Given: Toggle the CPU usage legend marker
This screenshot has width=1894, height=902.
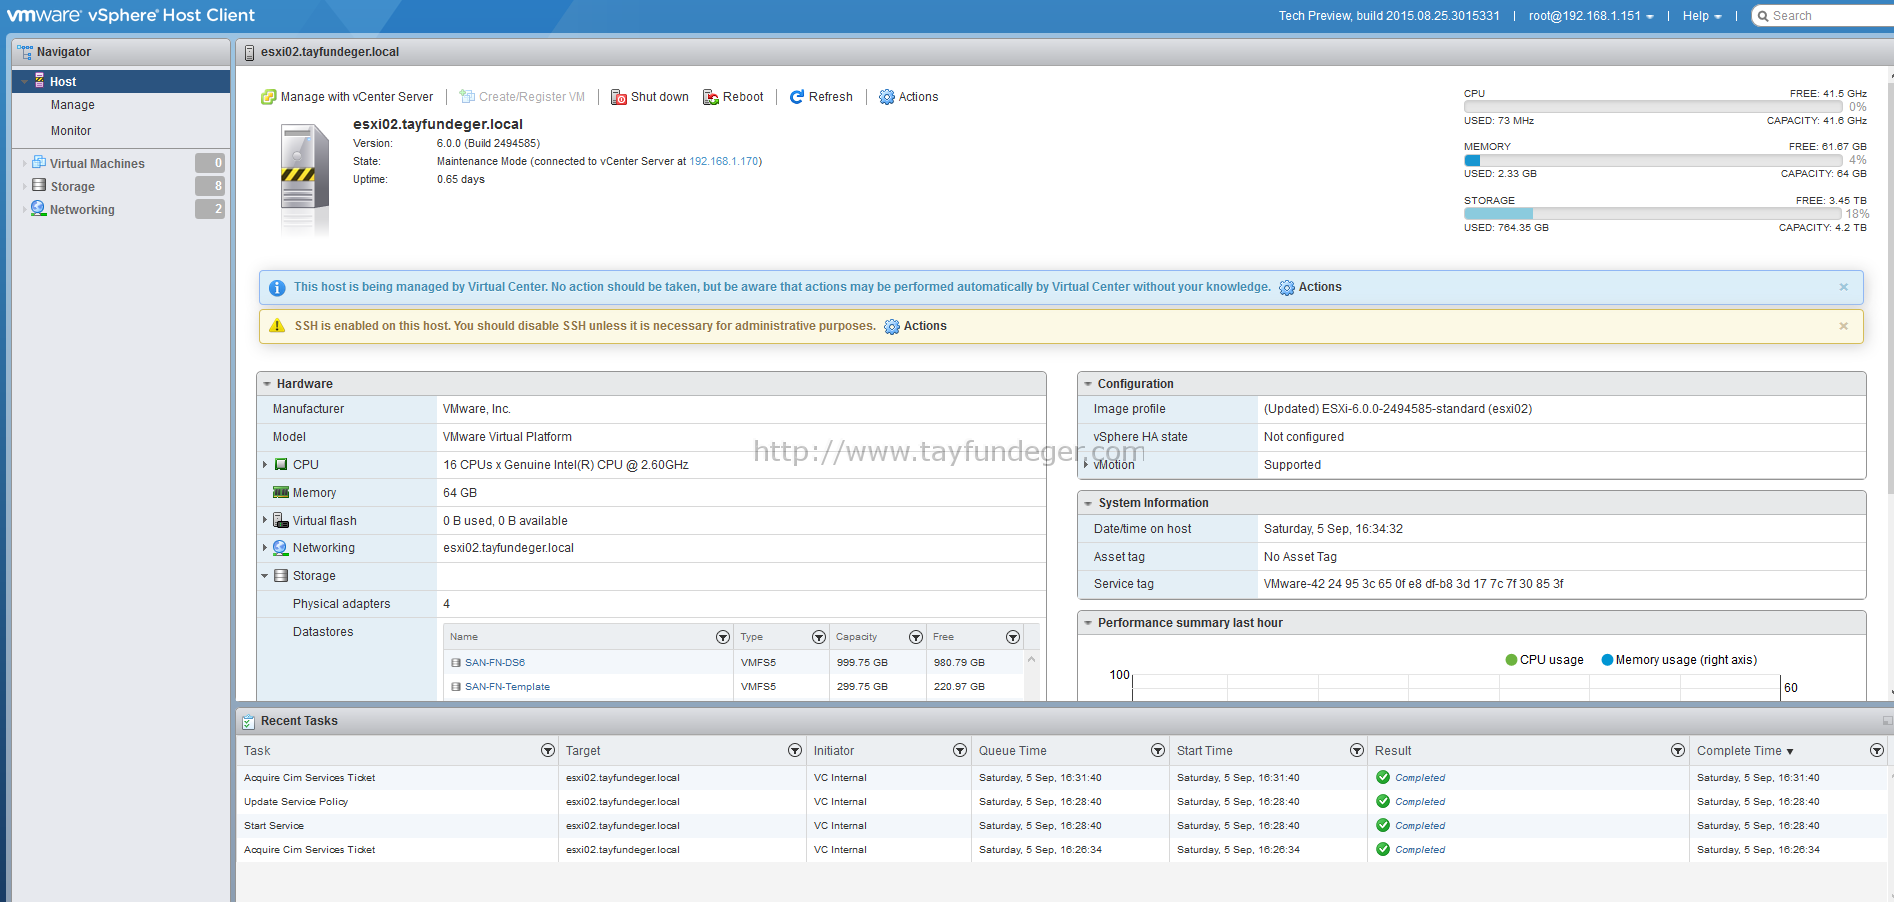Looking at the screenshot, I should pos(1511,660).
